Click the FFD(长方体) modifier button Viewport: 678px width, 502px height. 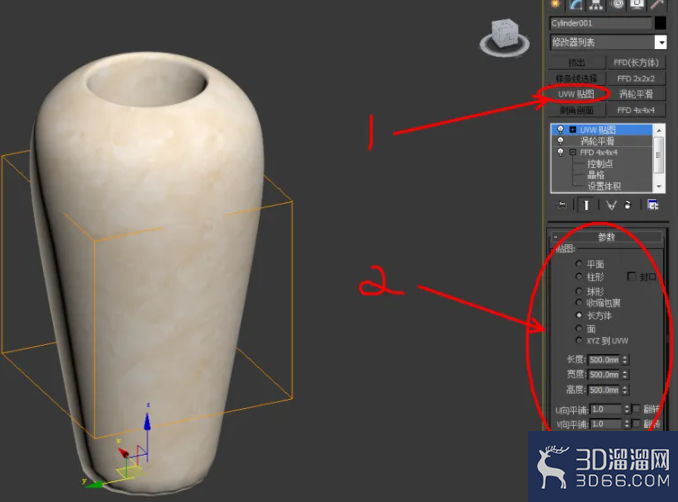tap(636, 63)
